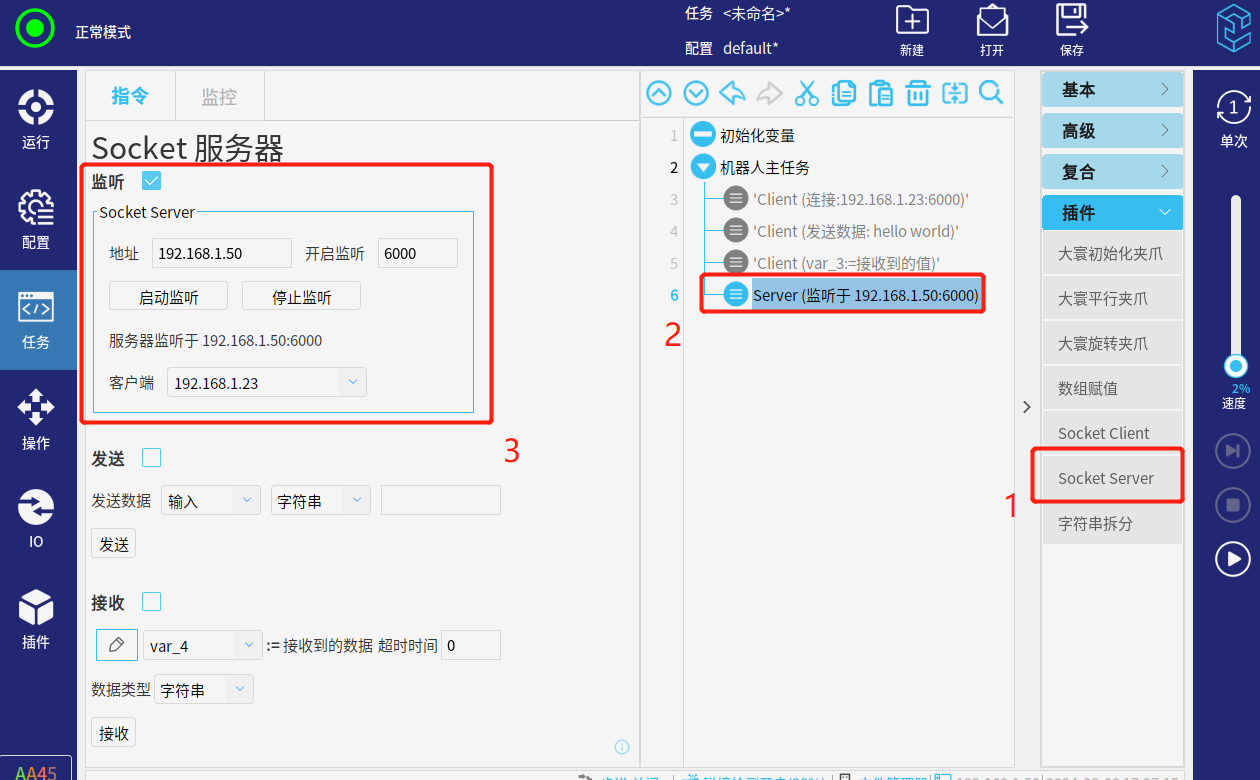Screen dimensions: 1260x780
Task: Click the Save task icon
Action: (1071, 30)
